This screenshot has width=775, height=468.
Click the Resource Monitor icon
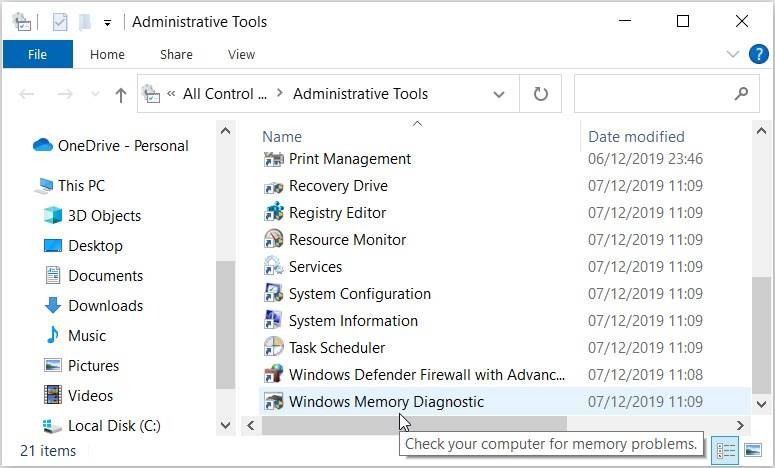click(273, 240)
